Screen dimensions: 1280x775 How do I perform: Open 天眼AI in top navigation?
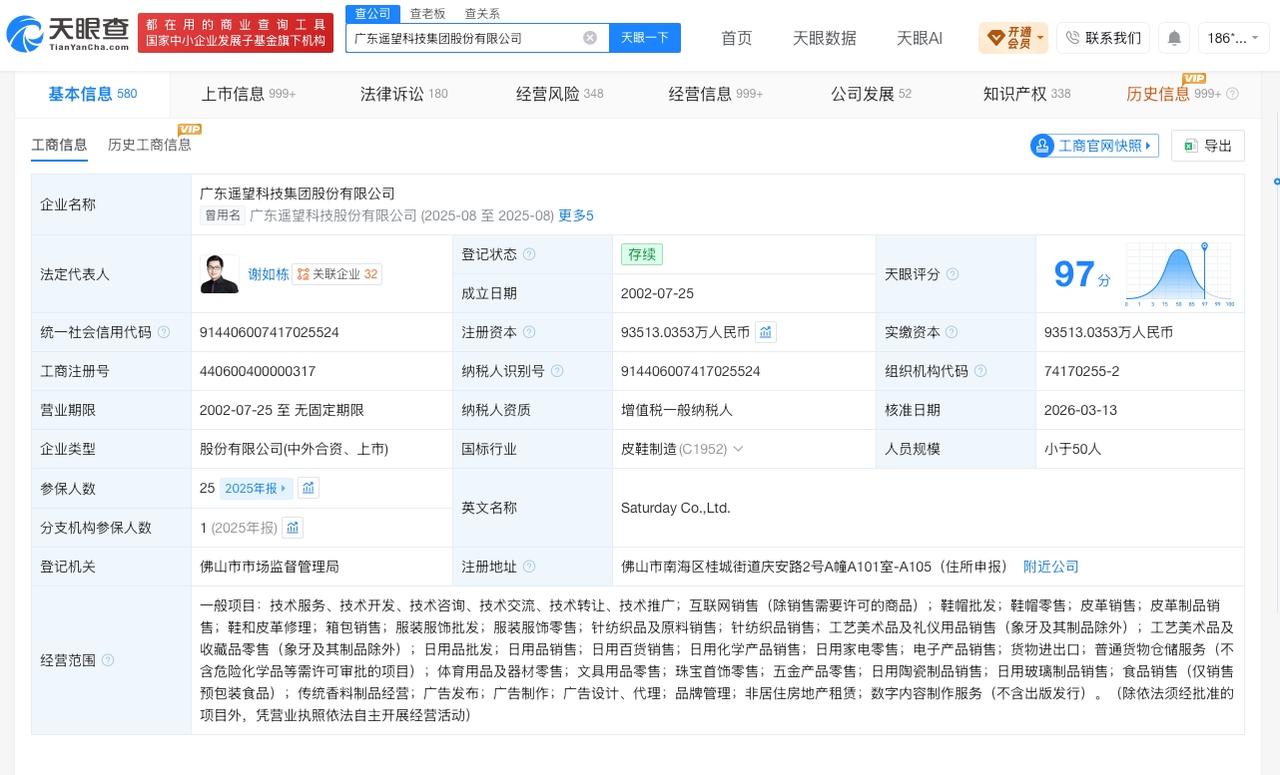pyautogui.click(x=920, y=38)
